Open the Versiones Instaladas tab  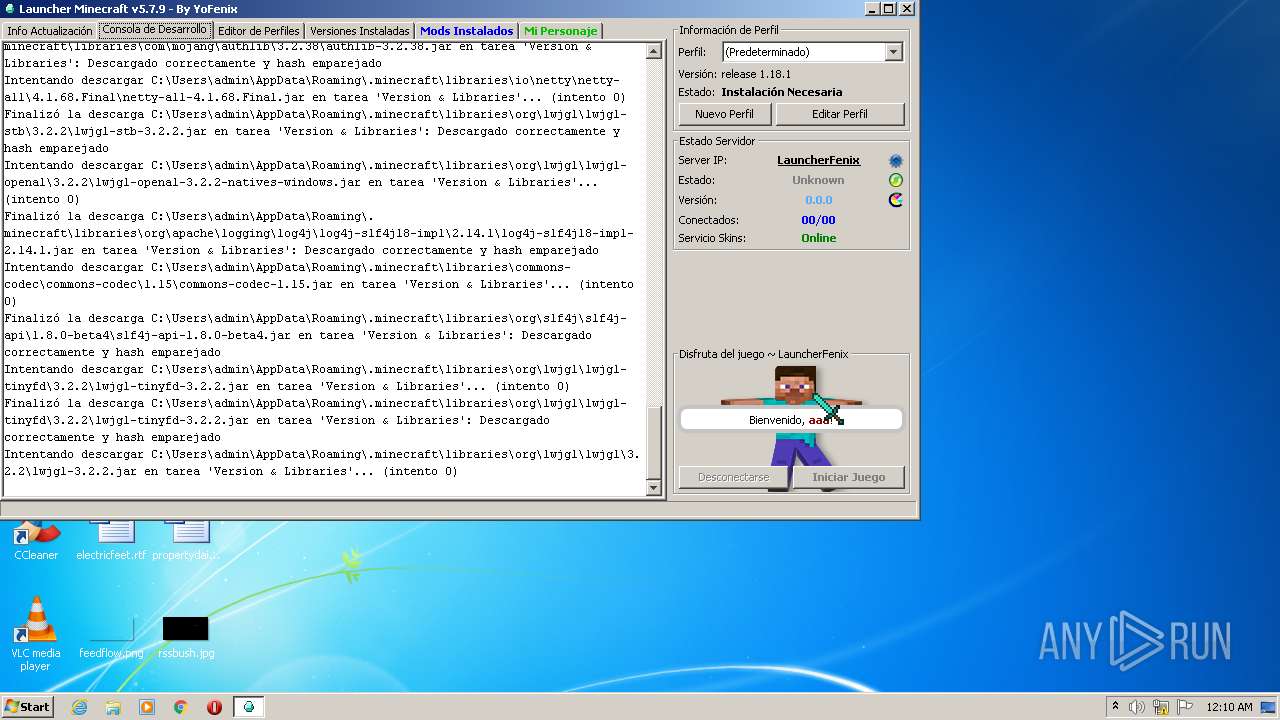click(360, 31)
